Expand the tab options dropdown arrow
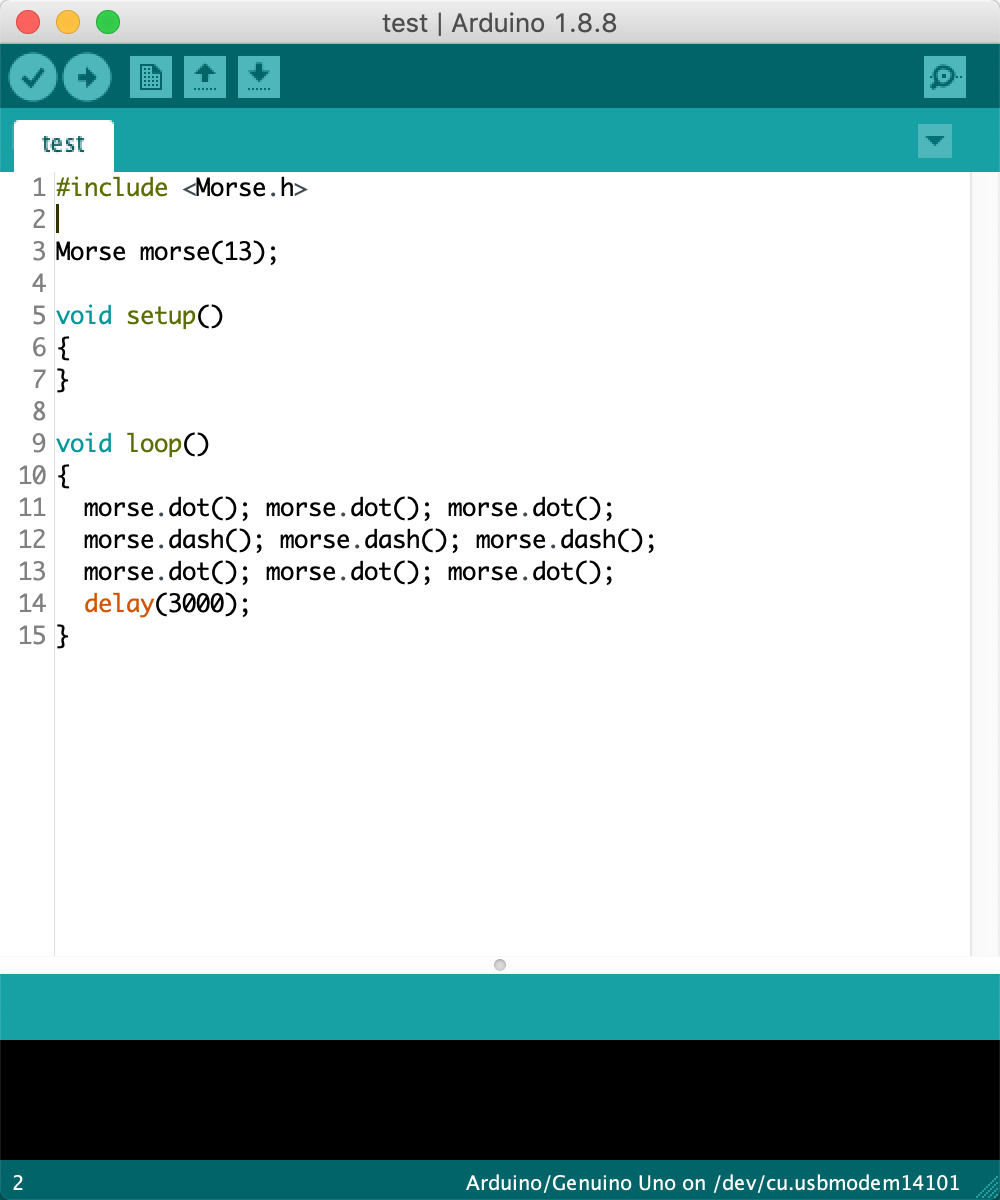The width and height of the screenshot is (1000, 1200). (934, 141)
